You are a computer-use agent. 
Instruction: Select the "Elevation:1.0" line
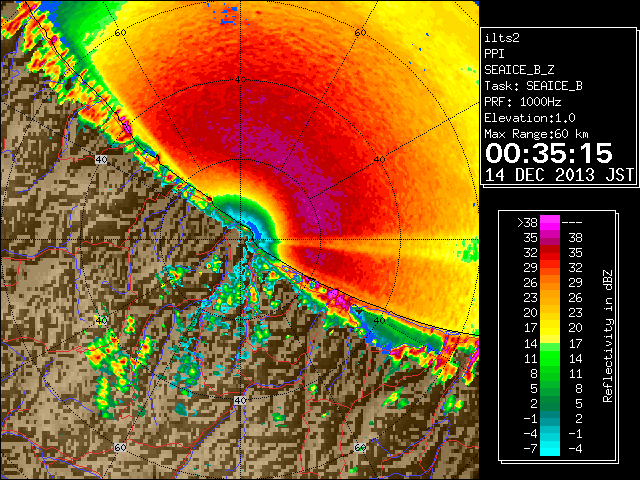click(x=530, y=118)
